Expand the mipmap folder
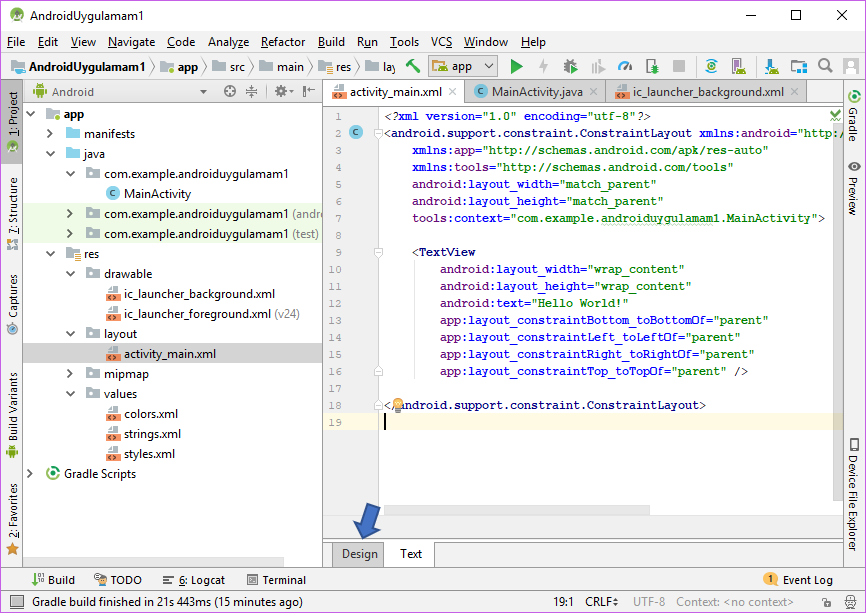The height and width of the screenshot is (613, 866). tap(70, 374)
